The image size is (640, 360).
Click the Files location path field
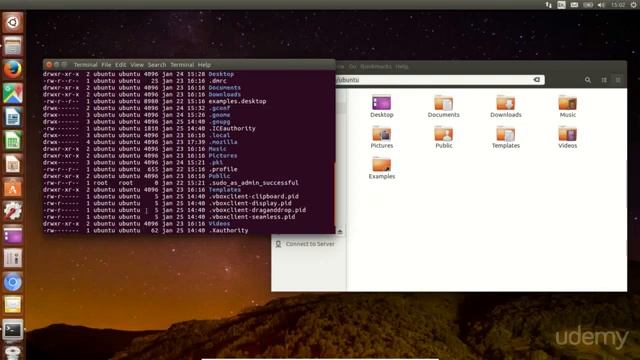439,80
